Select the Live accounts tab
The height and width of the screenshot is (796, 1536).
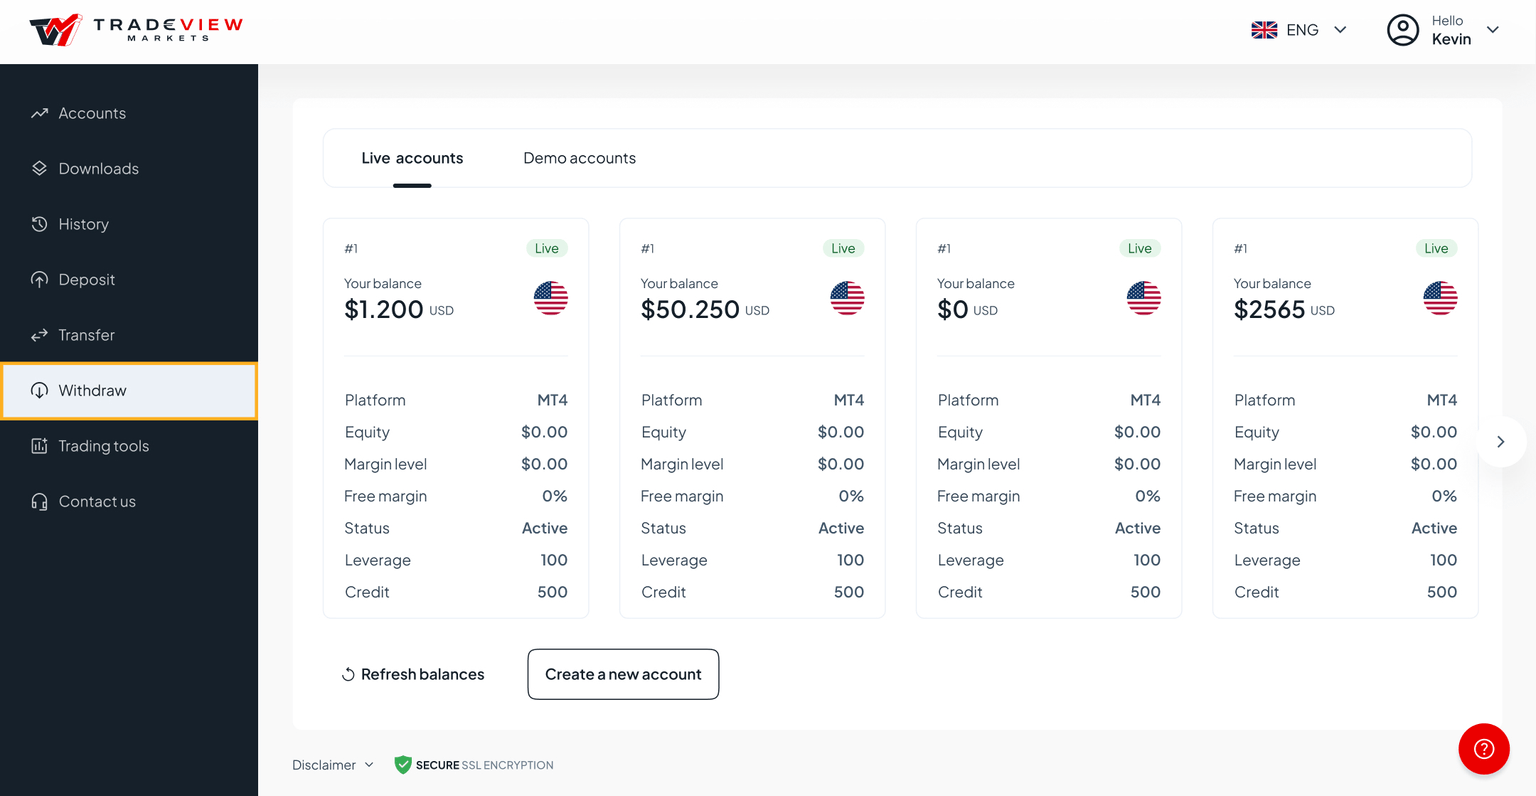pyautogui.click(x=412, y=158)
